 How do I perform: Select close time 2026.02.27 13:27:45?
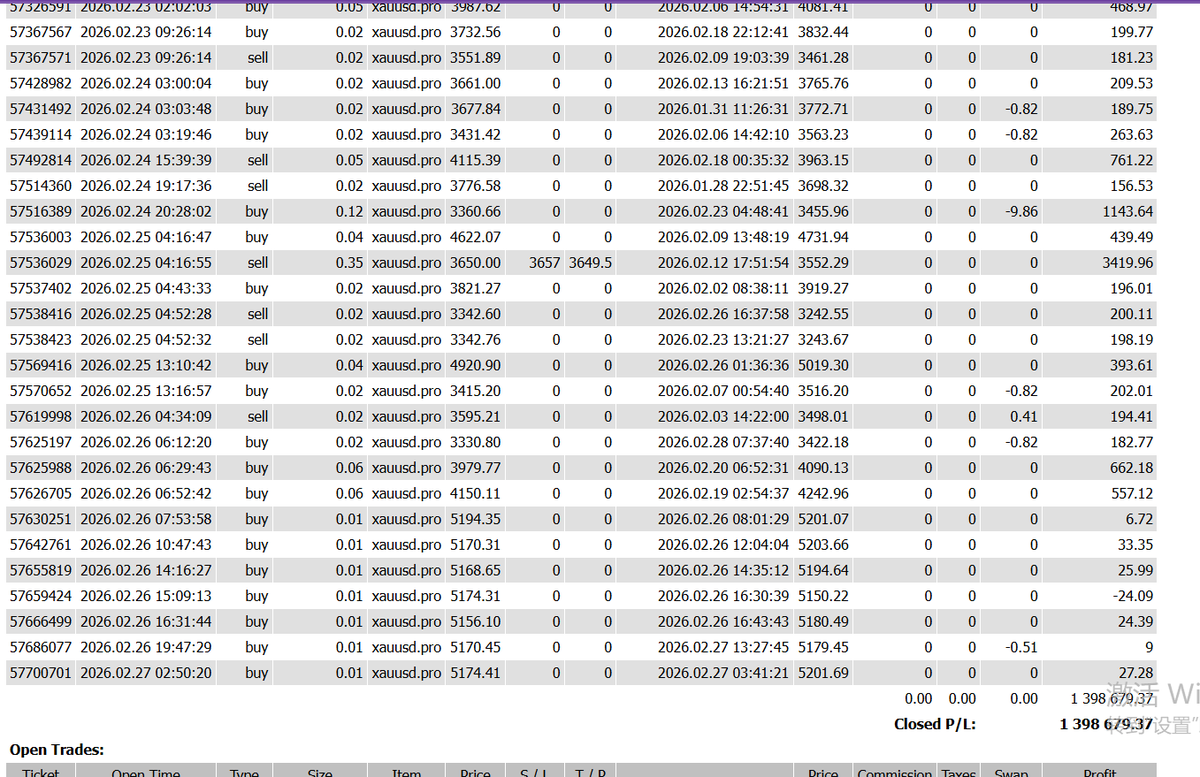723,647
